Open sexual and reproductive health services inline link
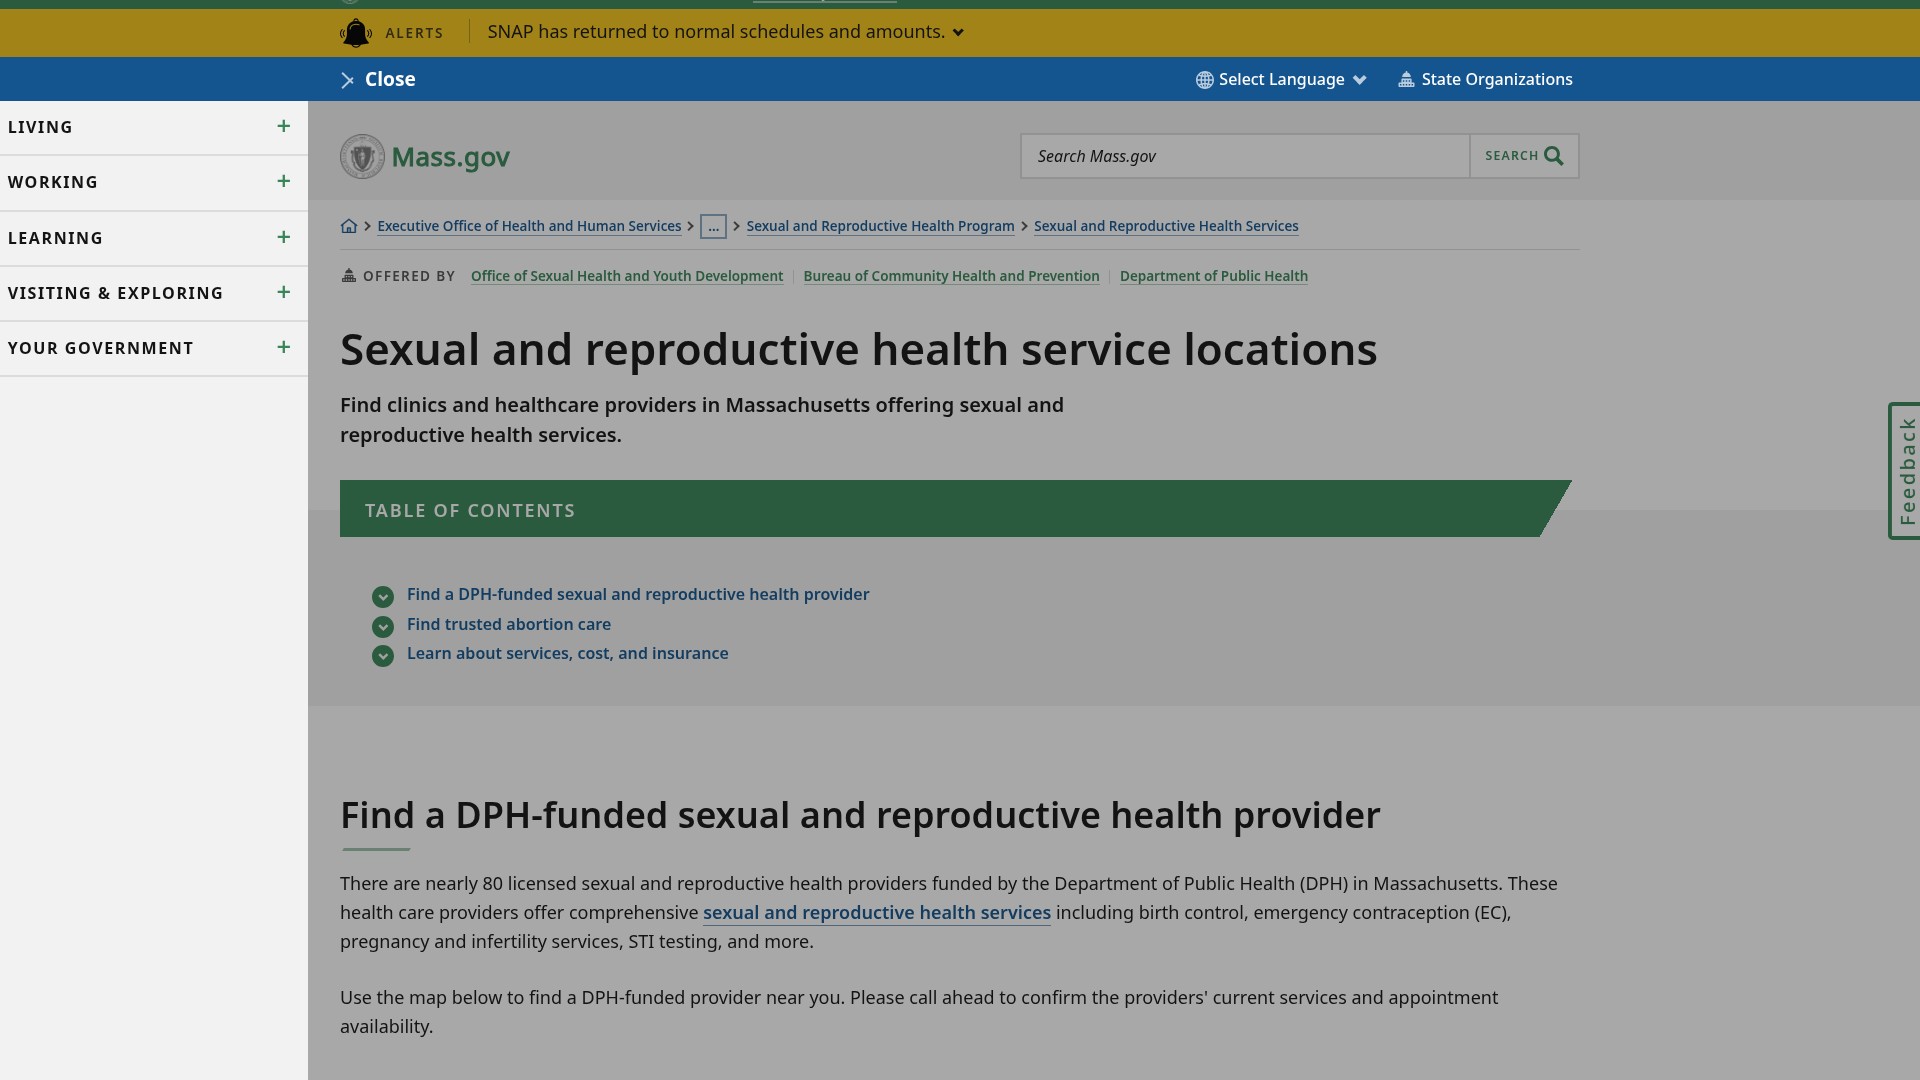The width and height of the screenshot is (1920, 1080). point(877,913)
